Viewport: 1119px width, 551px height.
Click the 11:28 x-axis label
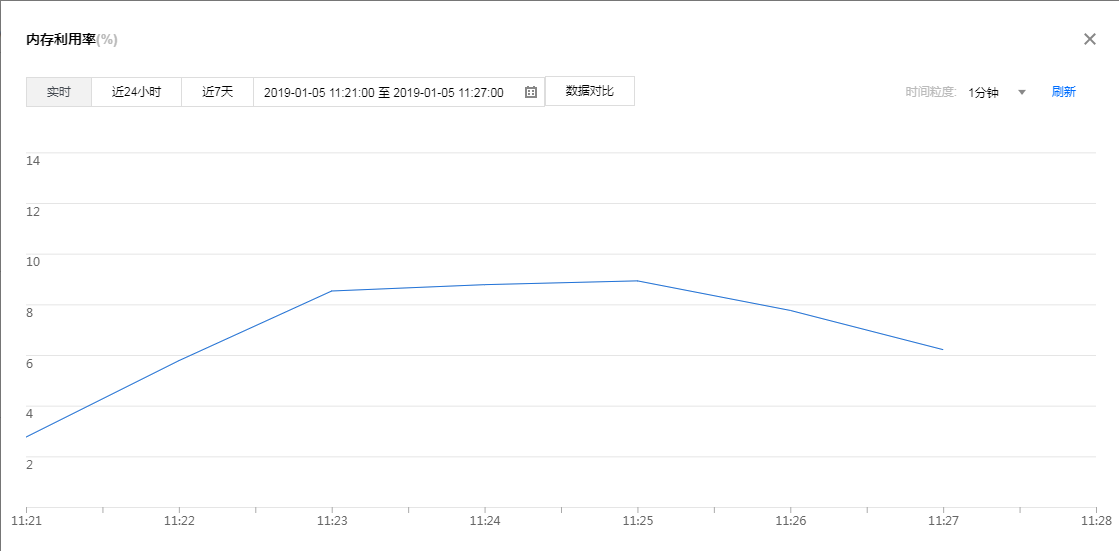[1096, 521]
